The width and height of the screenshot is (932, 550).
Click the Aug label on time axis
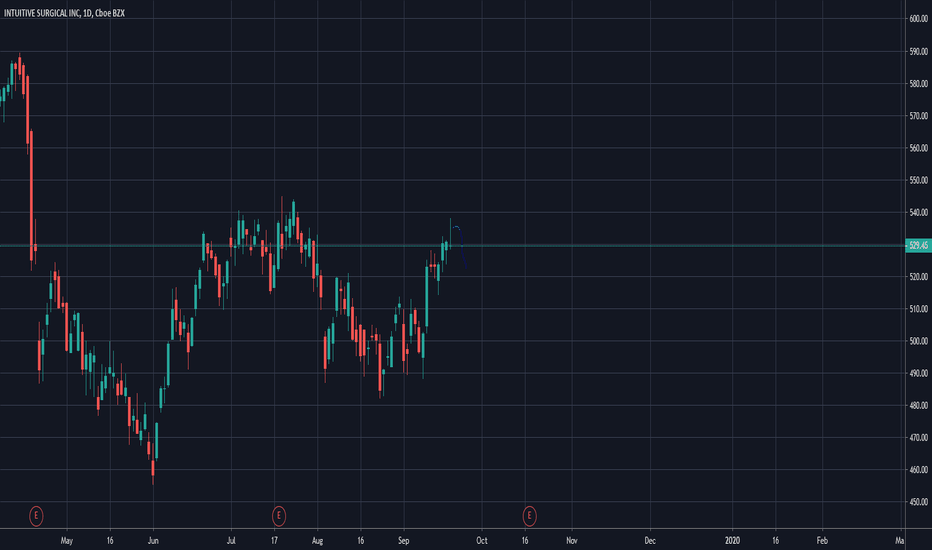tap(317, 540)
